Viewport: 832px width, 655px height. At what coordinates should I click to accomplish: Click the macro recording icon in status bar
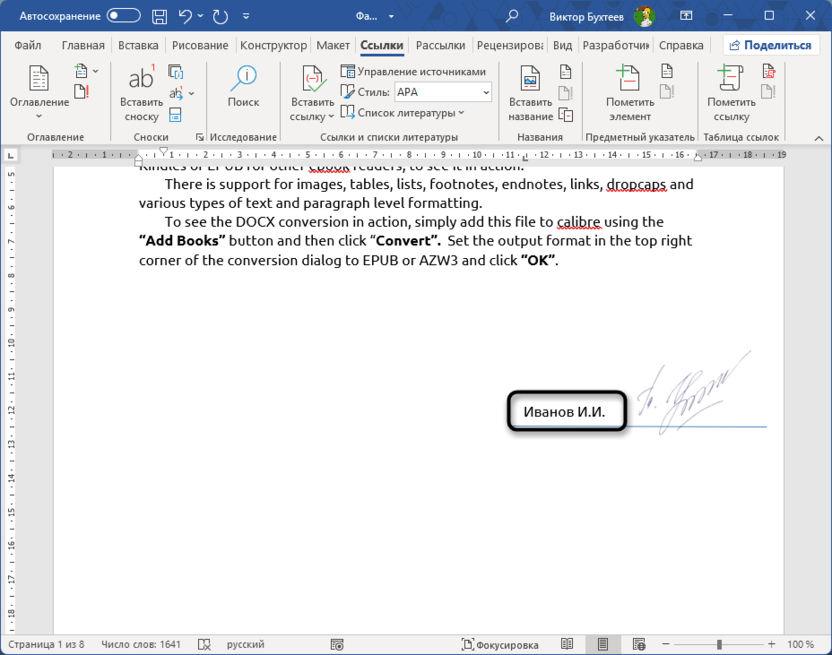point(337,645)
